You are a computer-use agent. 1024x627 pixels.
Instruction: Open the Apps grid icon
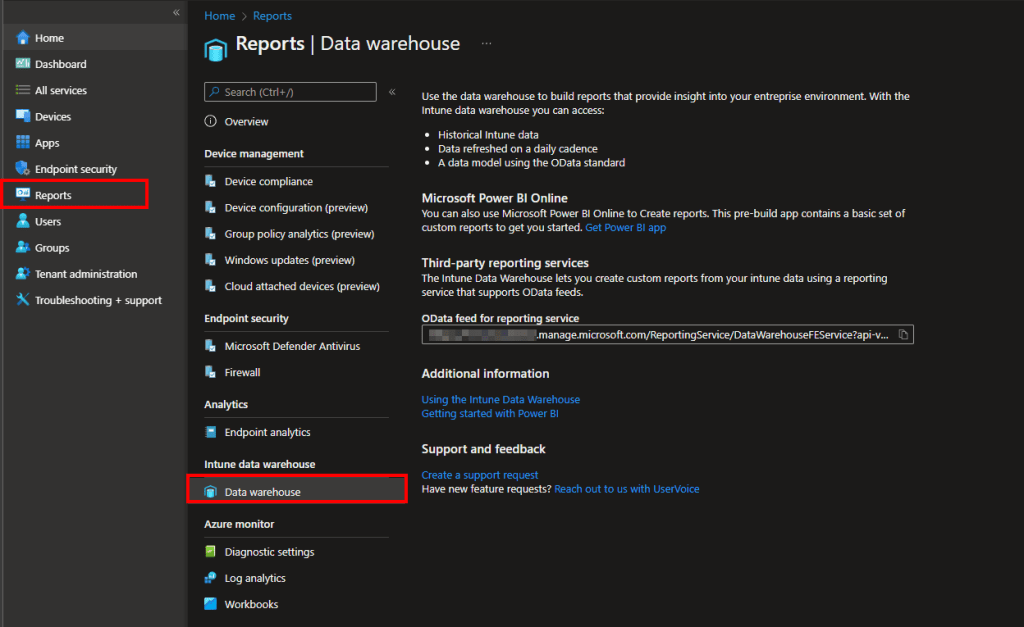(x=23, y=143)
